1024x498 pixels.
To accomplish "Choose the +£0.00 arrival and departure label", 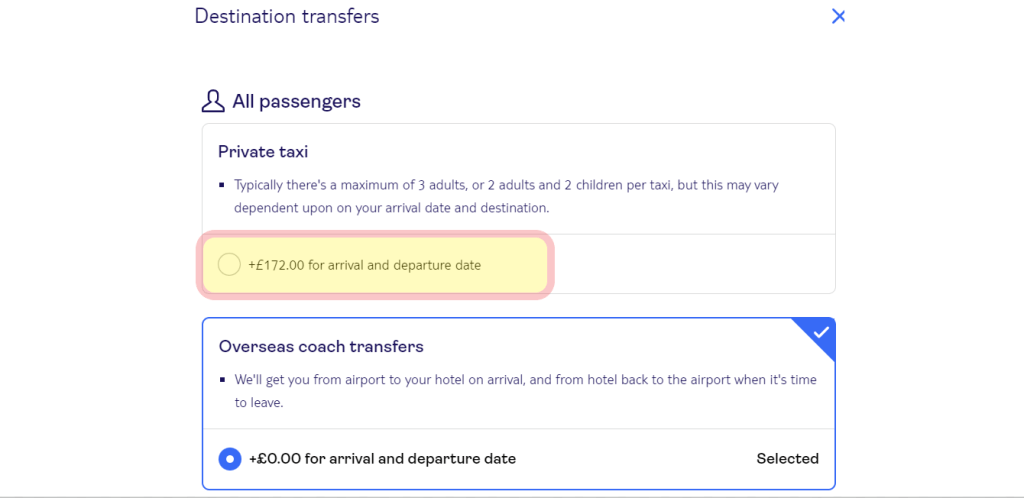I will coord(382,459).
